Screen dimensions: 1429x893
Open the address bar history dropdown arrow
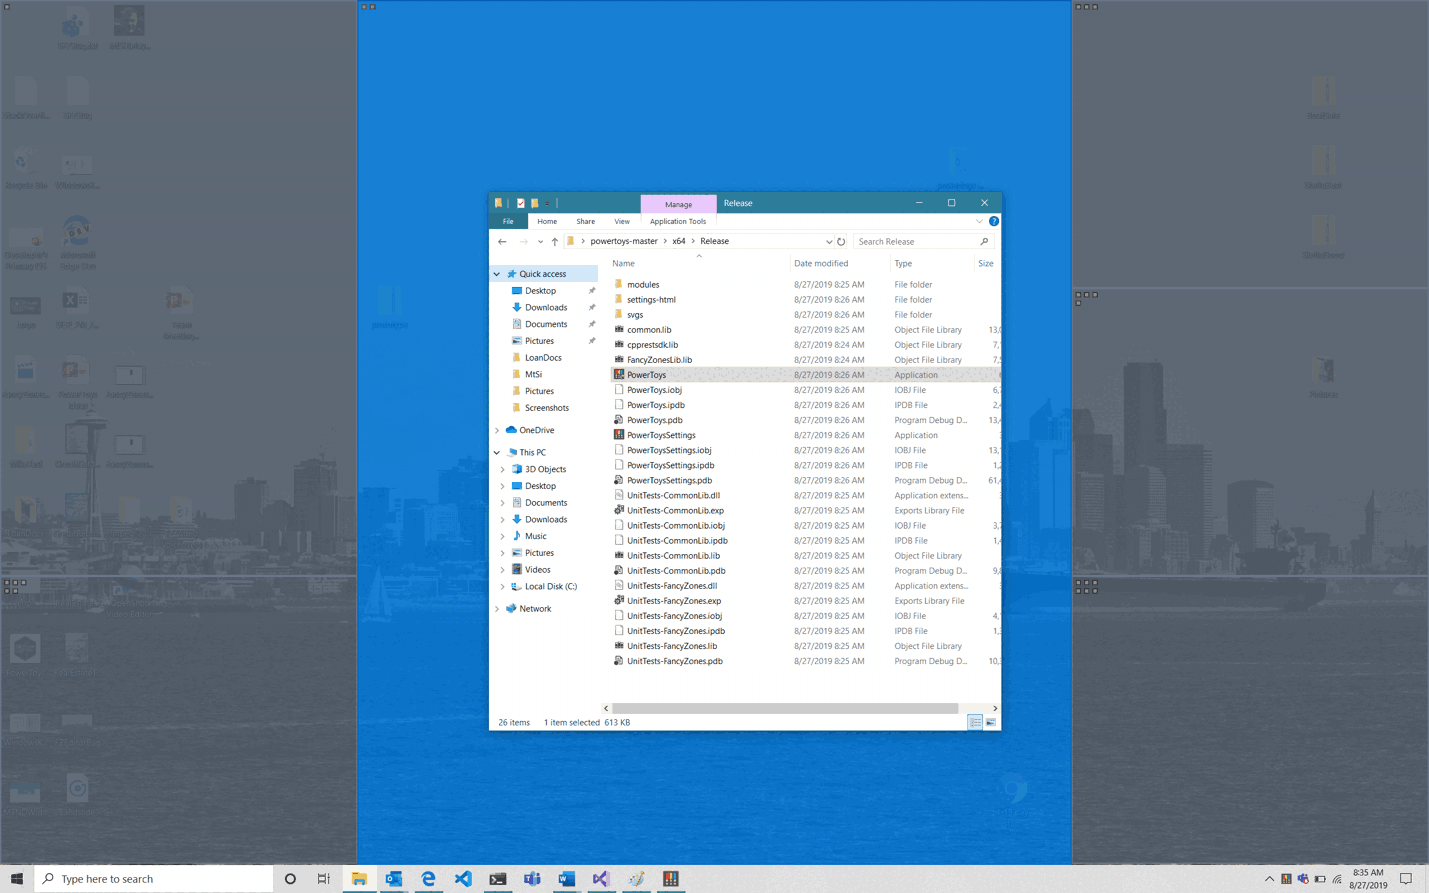coord(827,241)
